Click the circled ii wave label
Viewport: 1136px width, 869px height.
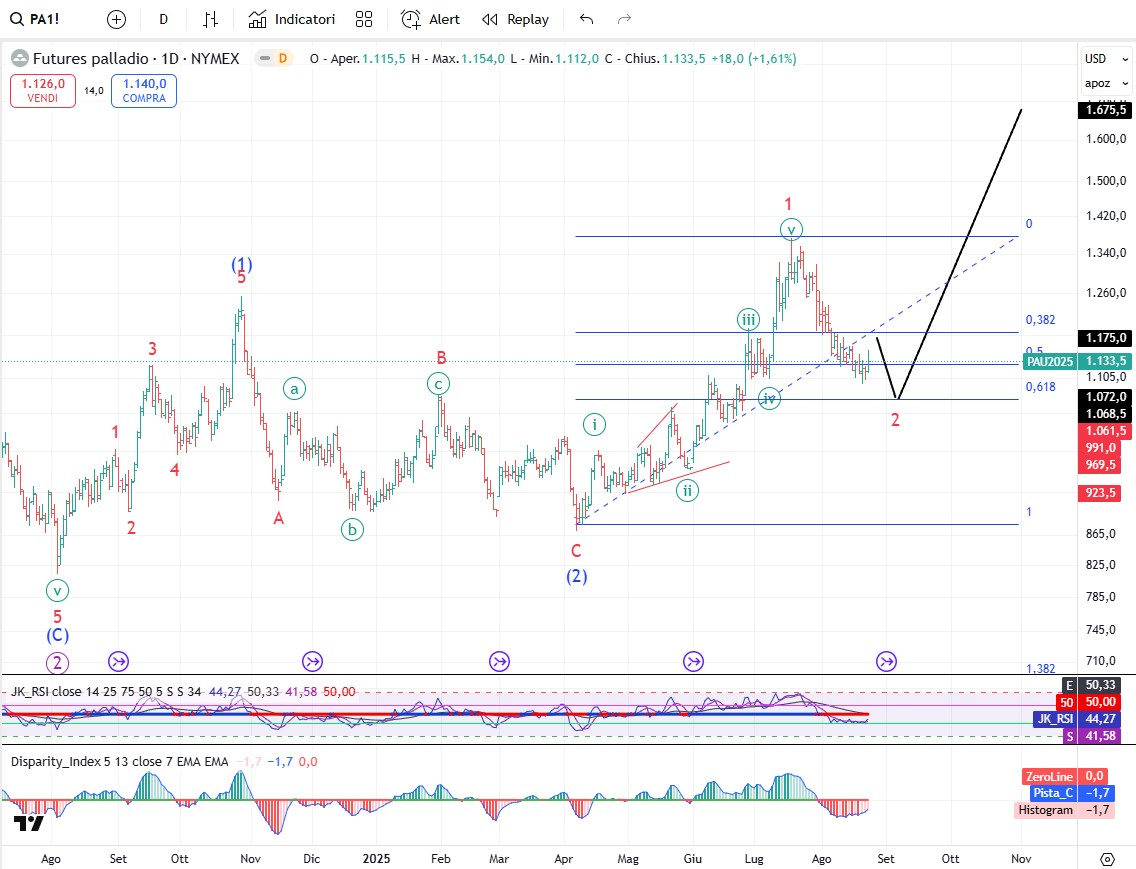pyautogui.click(x=687, y=491)
